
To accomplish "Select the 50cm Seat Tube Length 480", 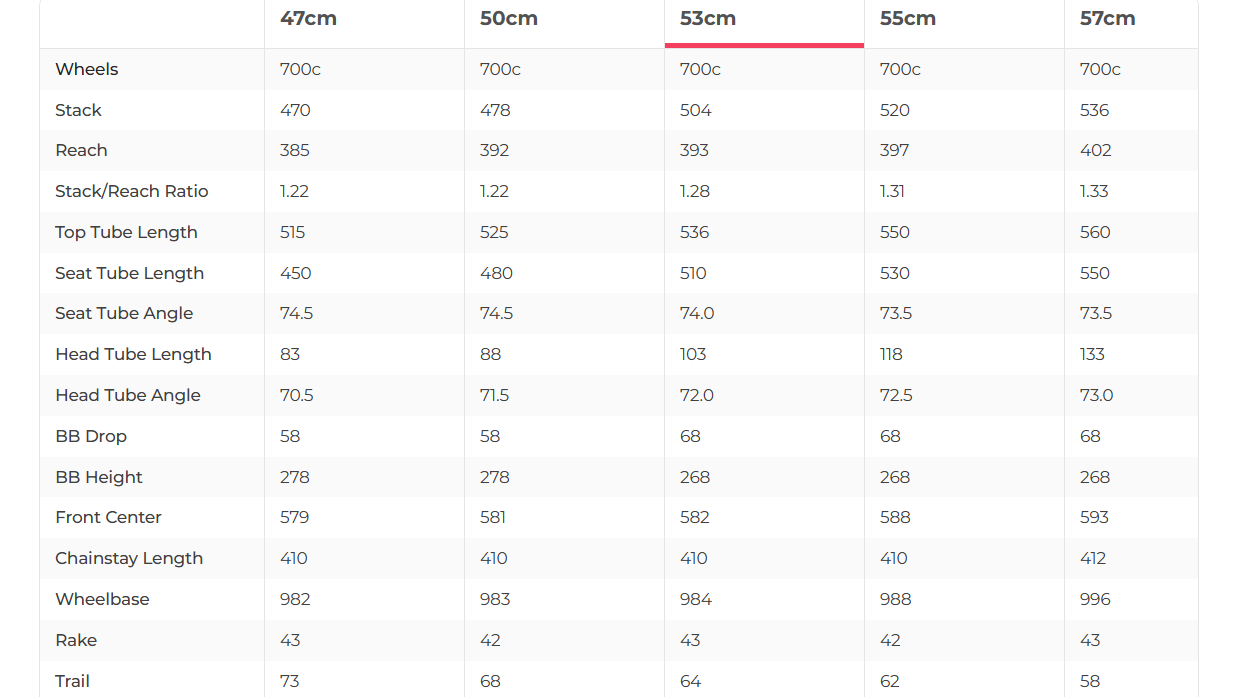I will [x=496, y=273].
